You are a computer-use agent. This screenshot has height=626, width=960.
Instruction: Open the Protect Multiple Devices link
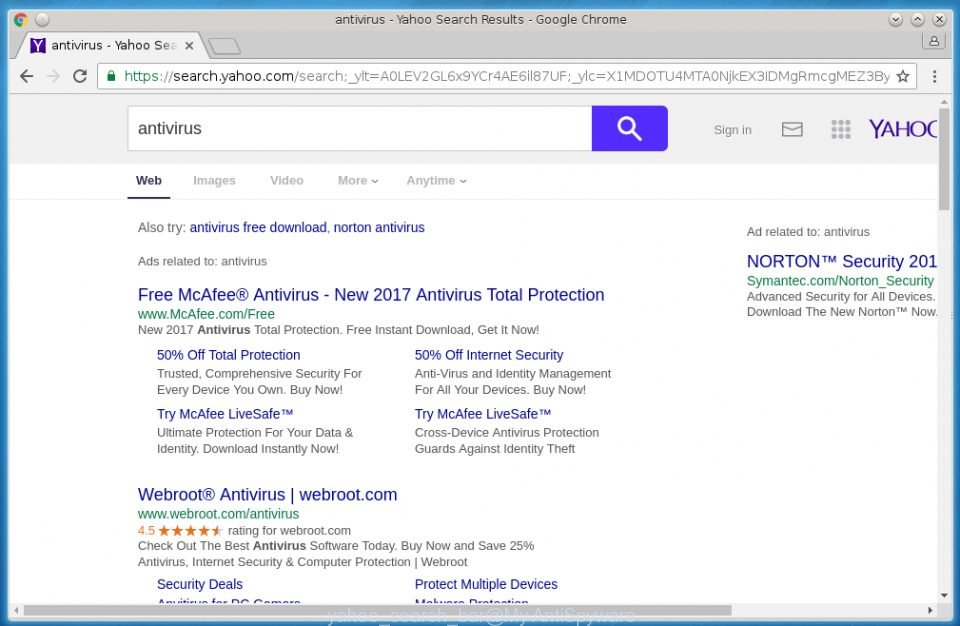[486, 584]
